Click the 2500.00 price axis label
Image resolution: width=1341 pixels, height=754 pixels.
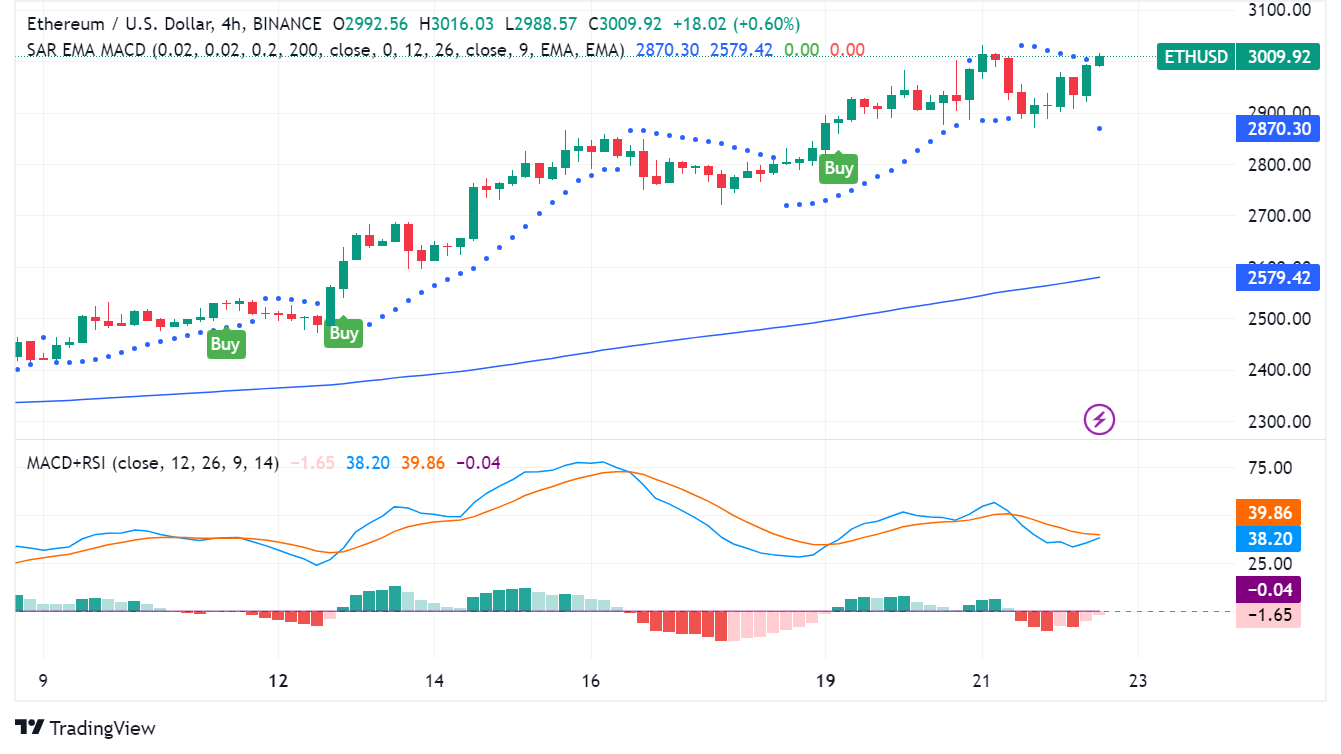tap(1279, 318)
